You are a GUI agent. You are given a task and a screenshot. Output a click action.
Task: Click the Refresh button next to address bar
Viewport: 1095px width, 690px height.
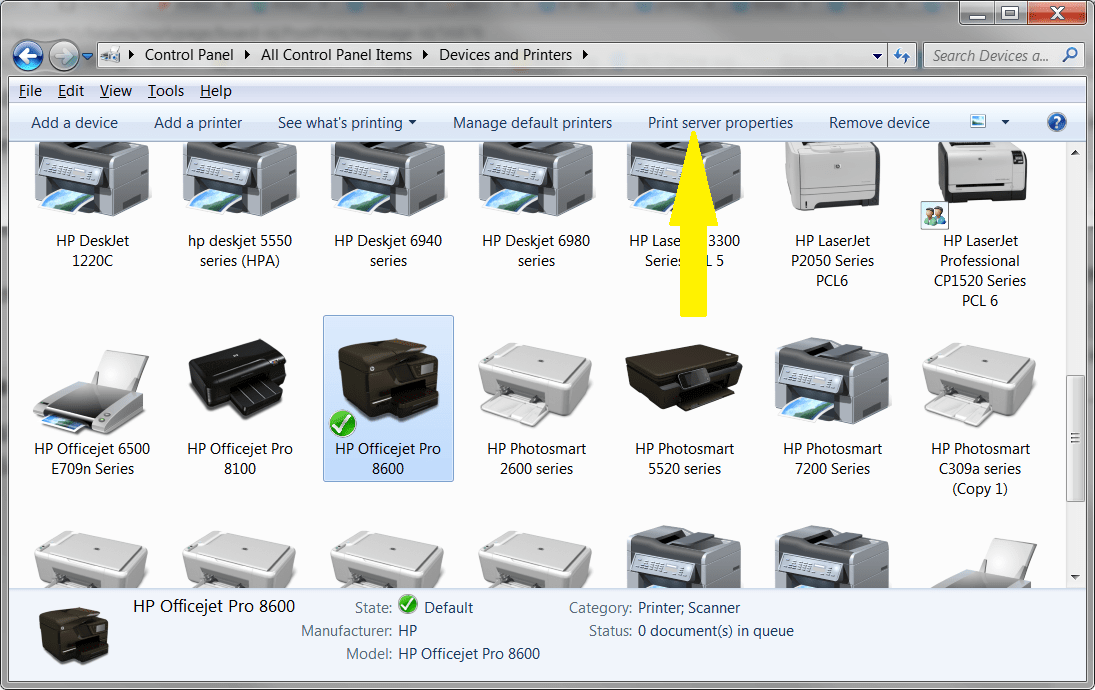[902, 56]
